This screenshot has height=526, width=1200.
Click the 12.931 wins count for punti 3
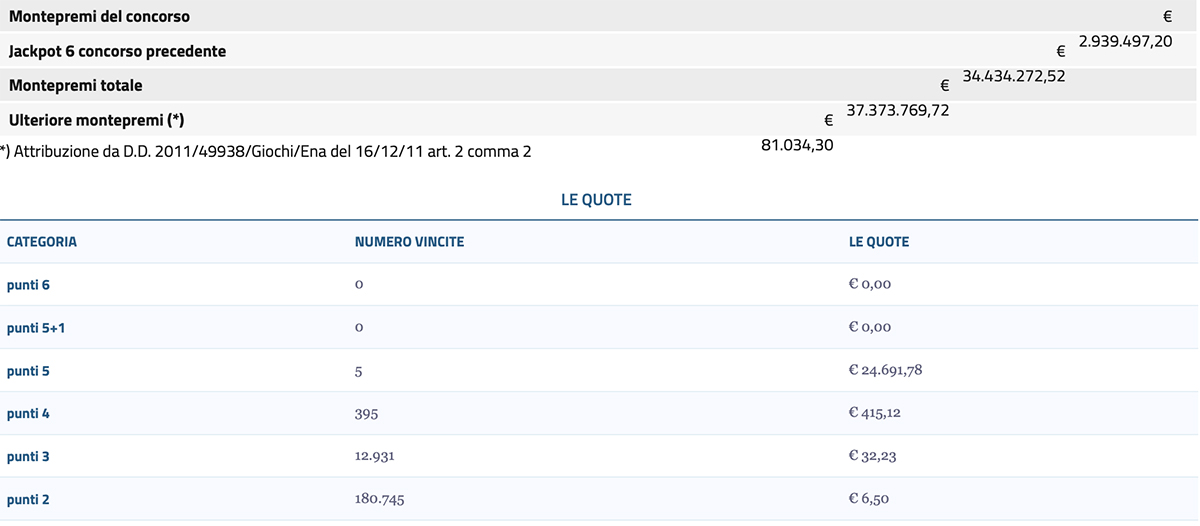click(377, 456)
